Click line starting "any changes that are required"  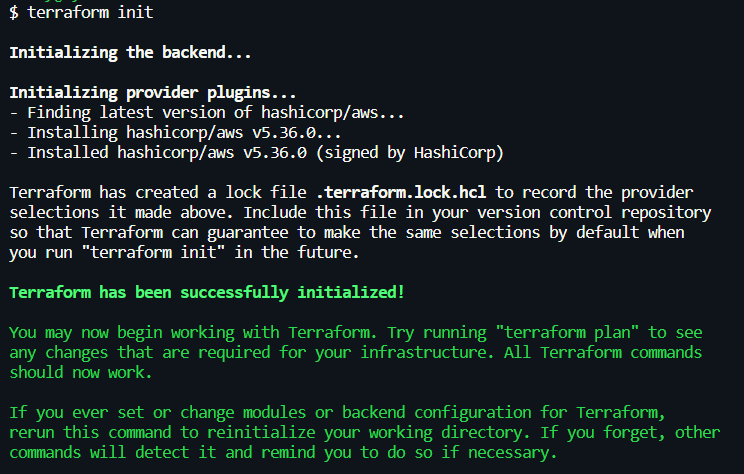(355, 353)
